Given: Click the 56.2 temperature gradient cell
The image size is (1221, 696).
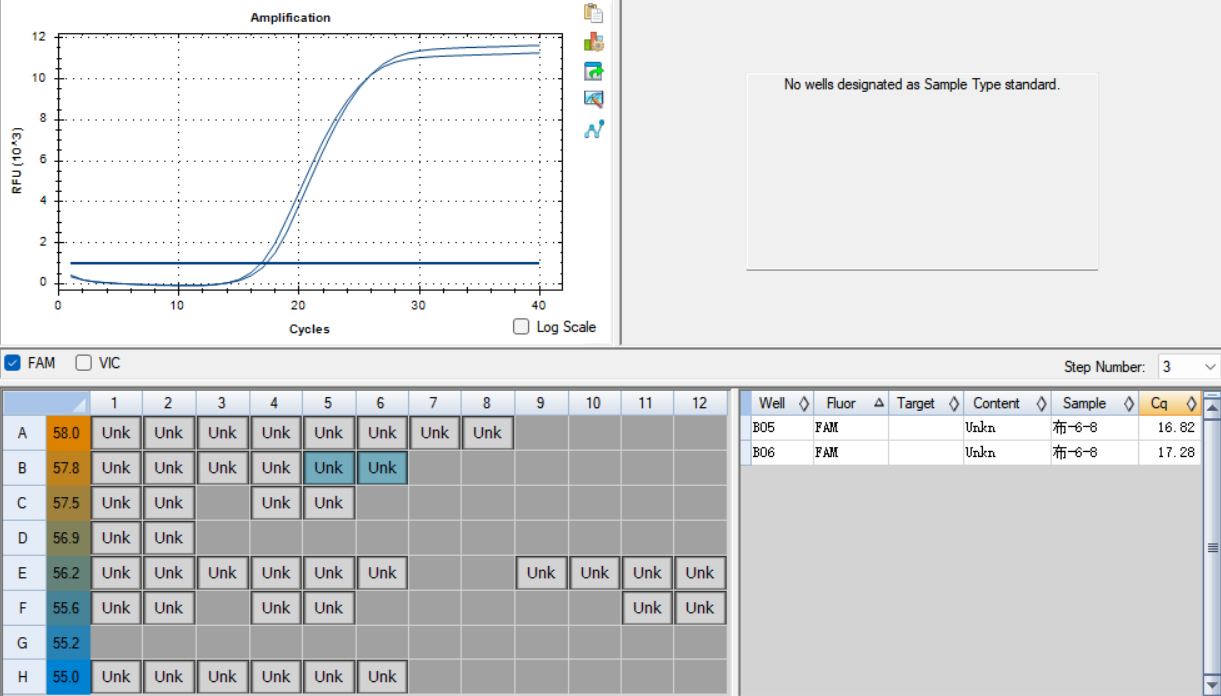Looking at the screenshot, I should click(68, 573).
